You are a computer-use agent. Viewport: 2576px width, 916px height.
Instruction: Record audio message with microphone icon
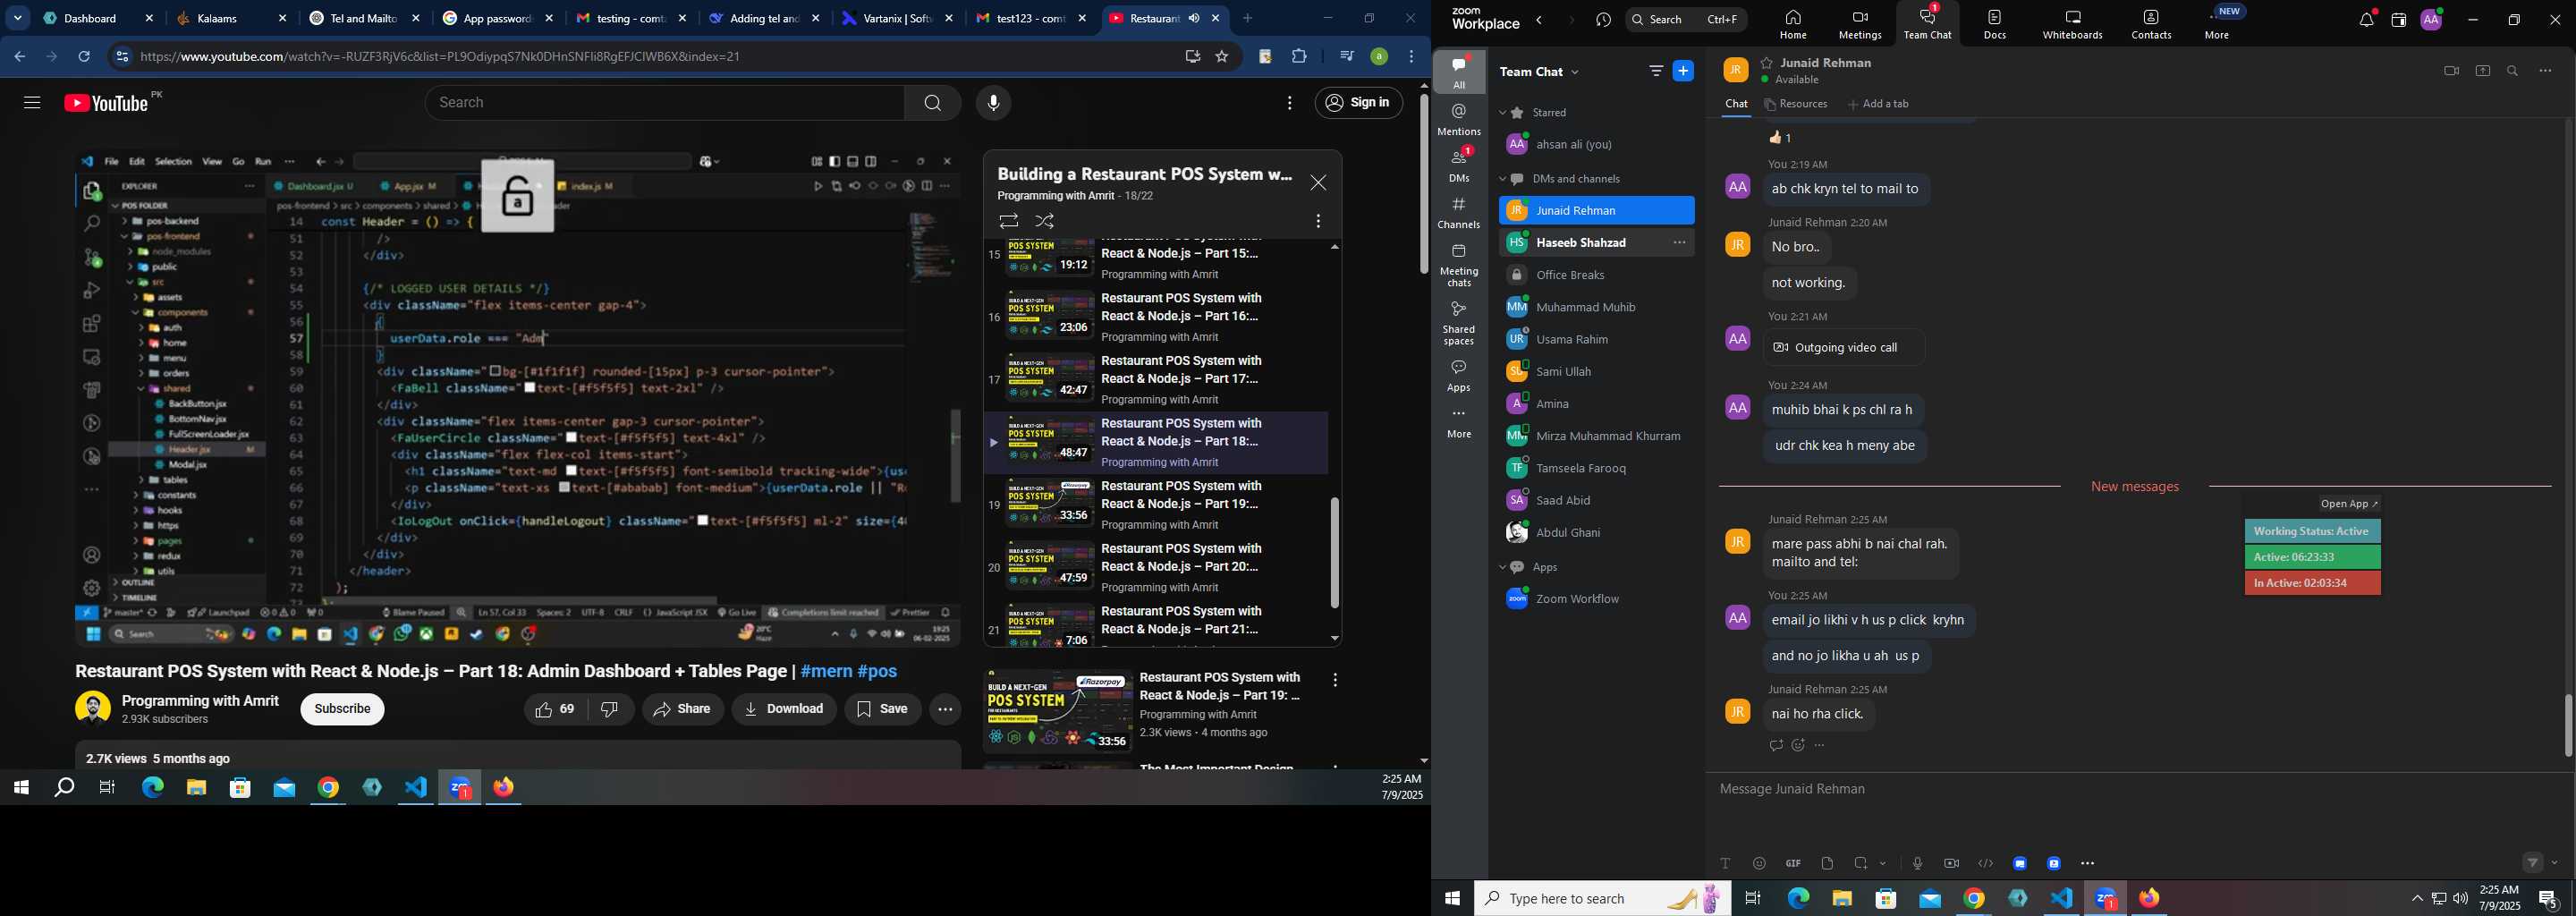(x=1917, y=863)
